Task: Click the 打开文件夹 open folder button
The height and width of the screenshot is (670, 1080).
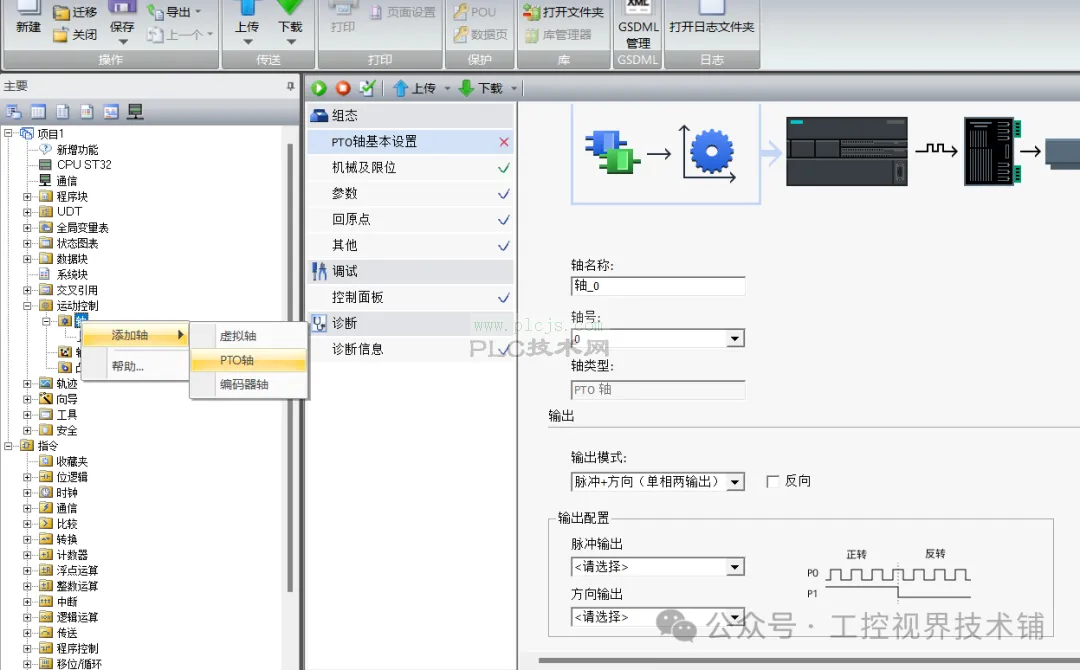Action: (x=563, y=12)
